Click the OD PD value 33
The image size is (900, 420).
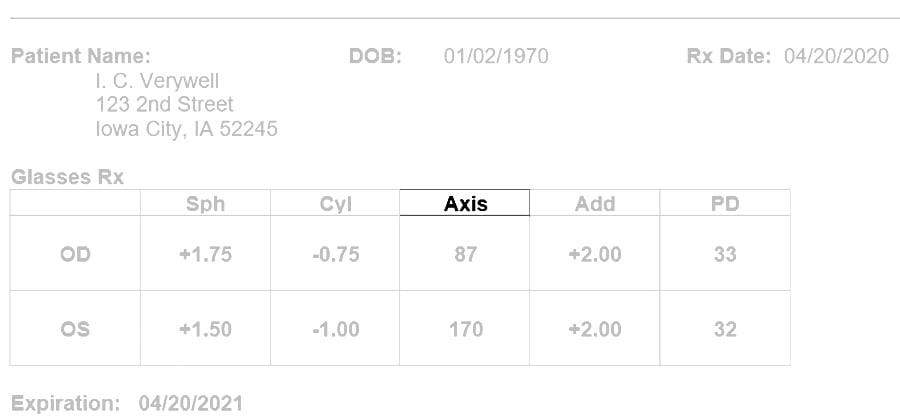(725, 254)
